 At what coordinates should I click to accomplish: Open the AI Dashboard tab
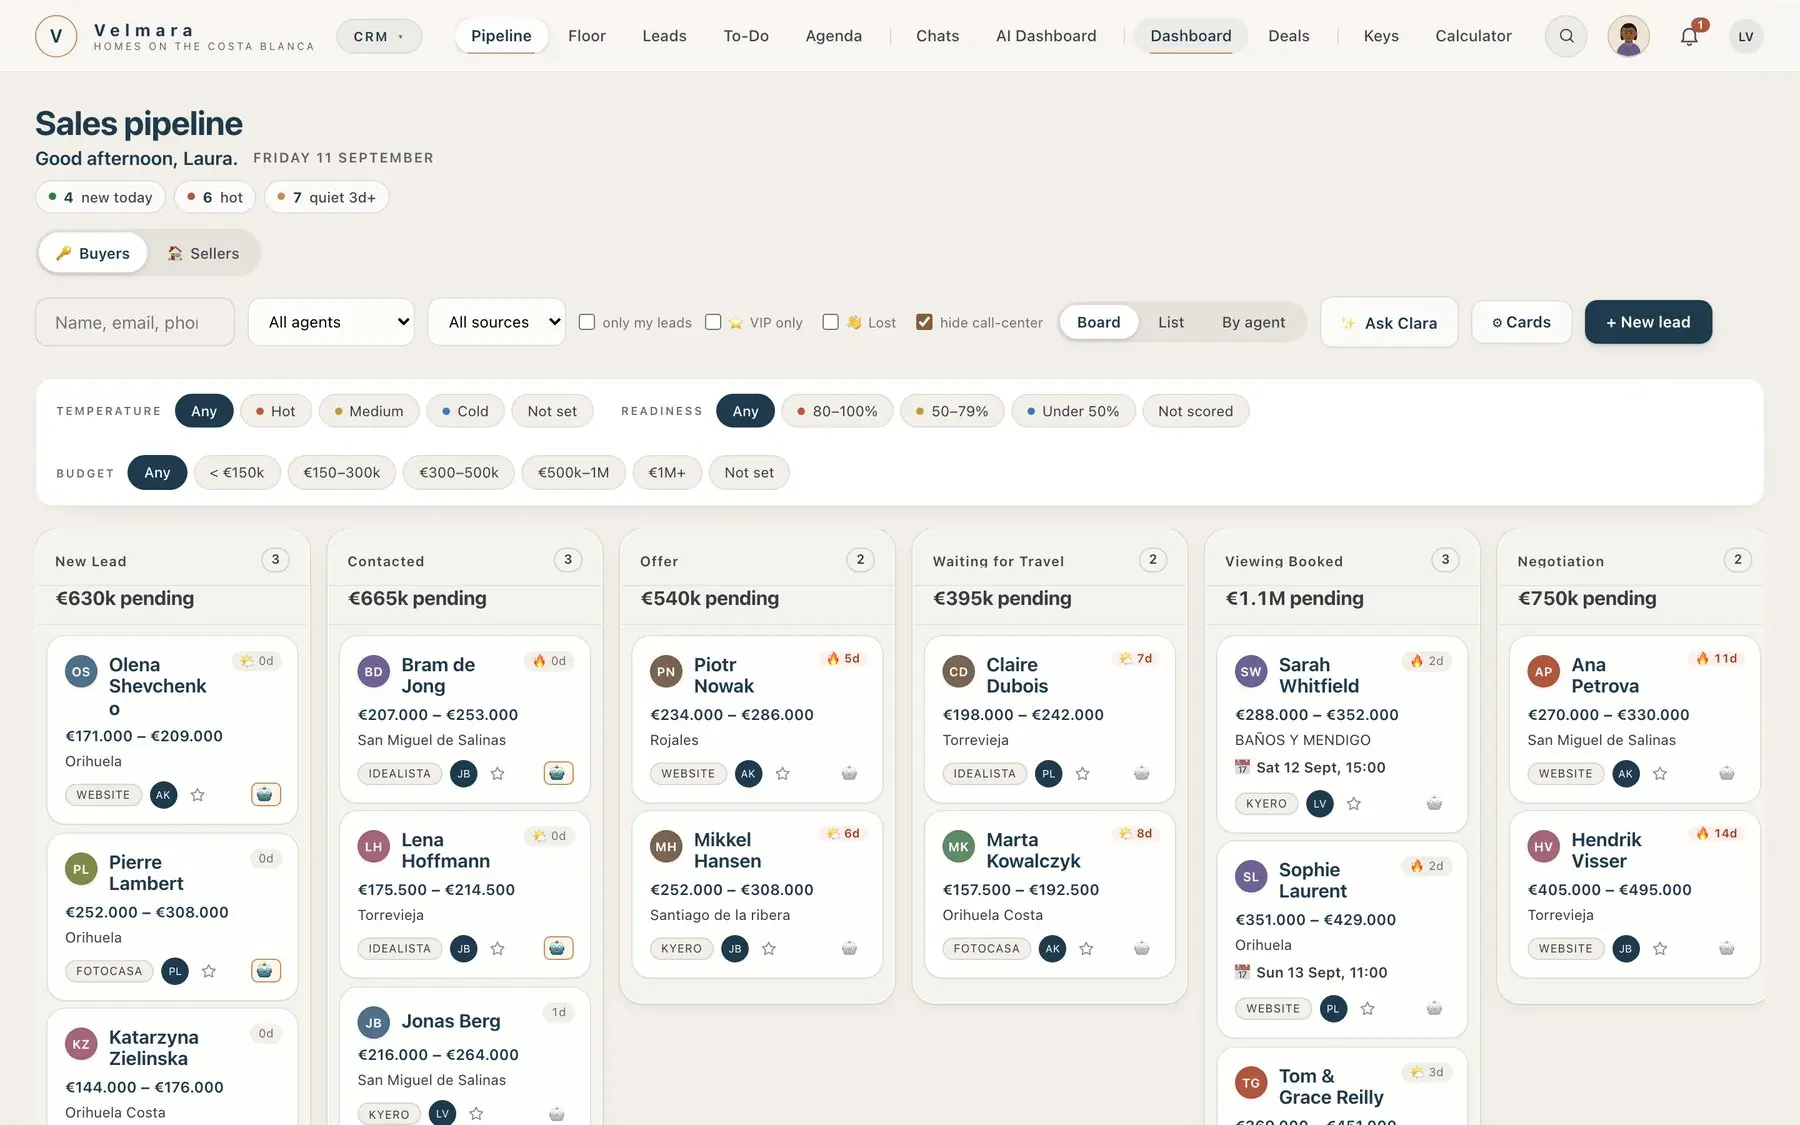tap(1046, 36)
